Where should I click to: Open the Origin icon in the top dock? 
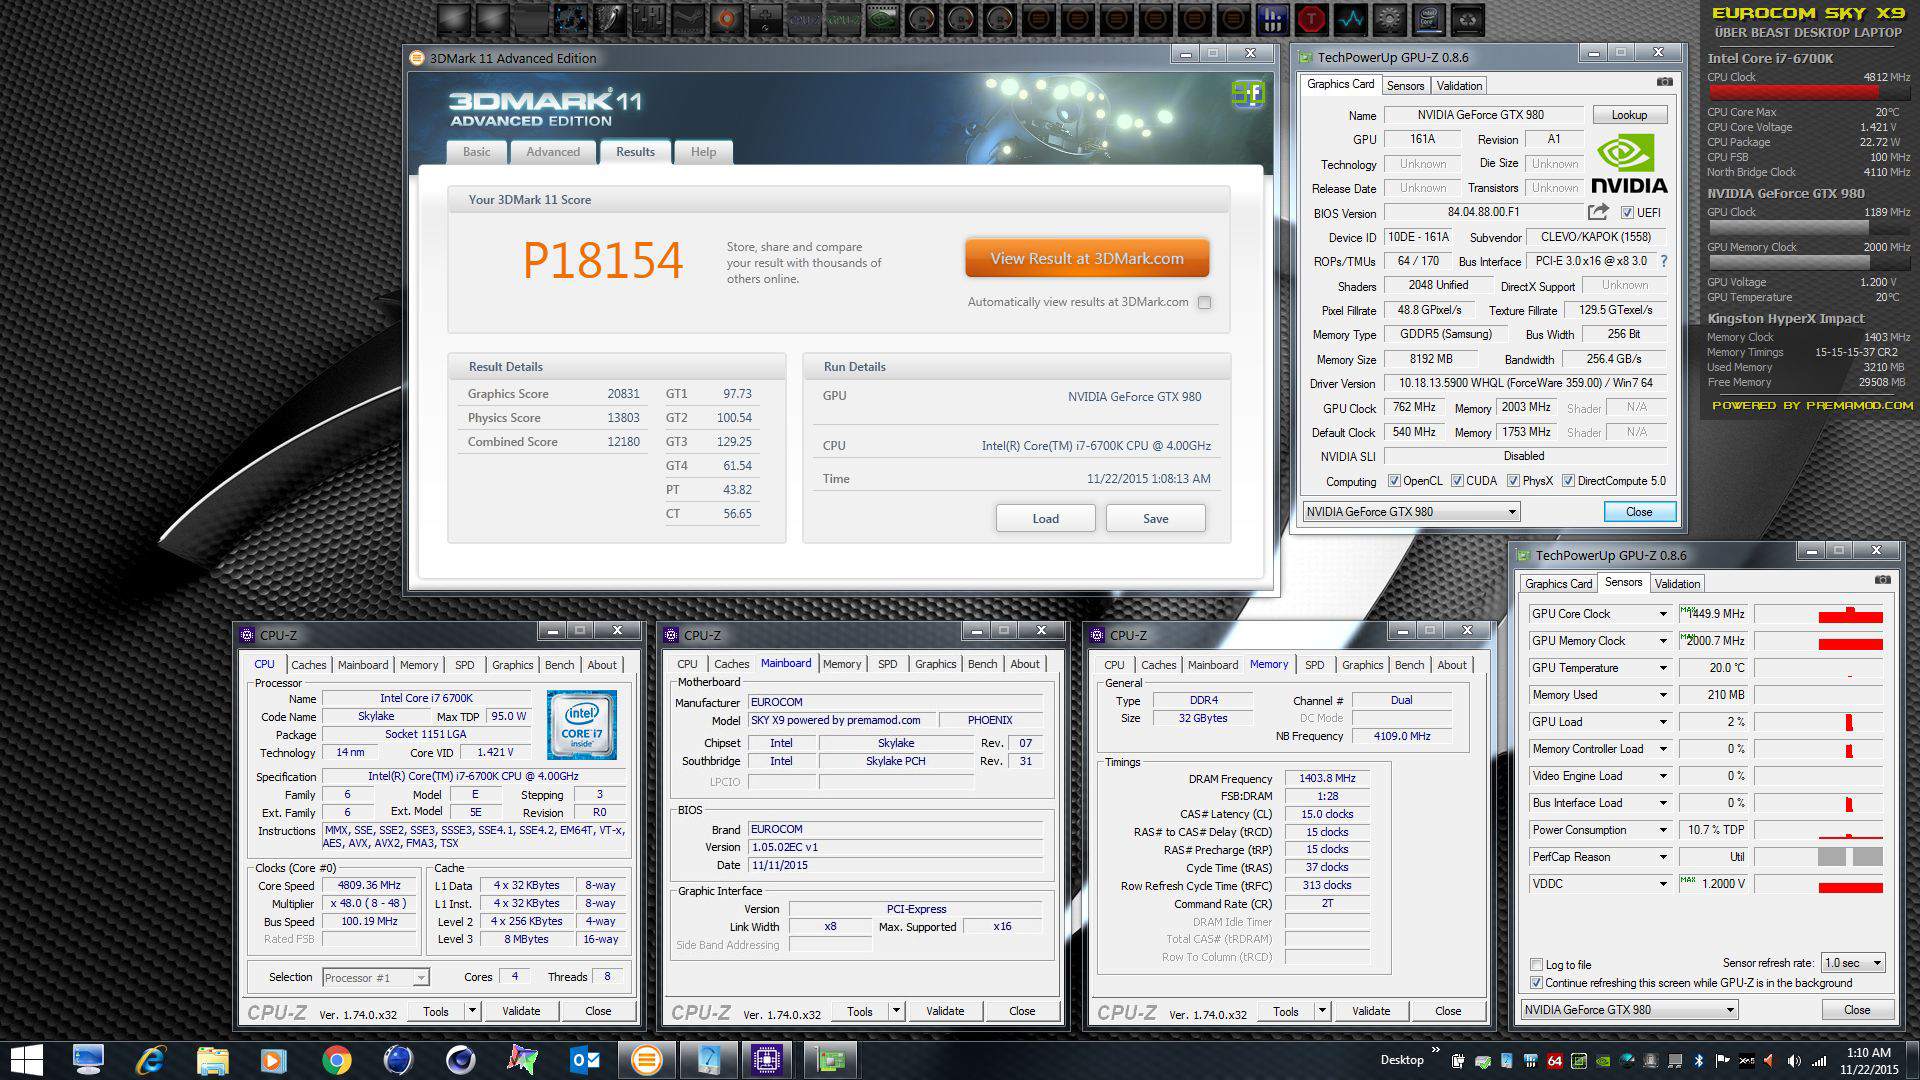727,19
